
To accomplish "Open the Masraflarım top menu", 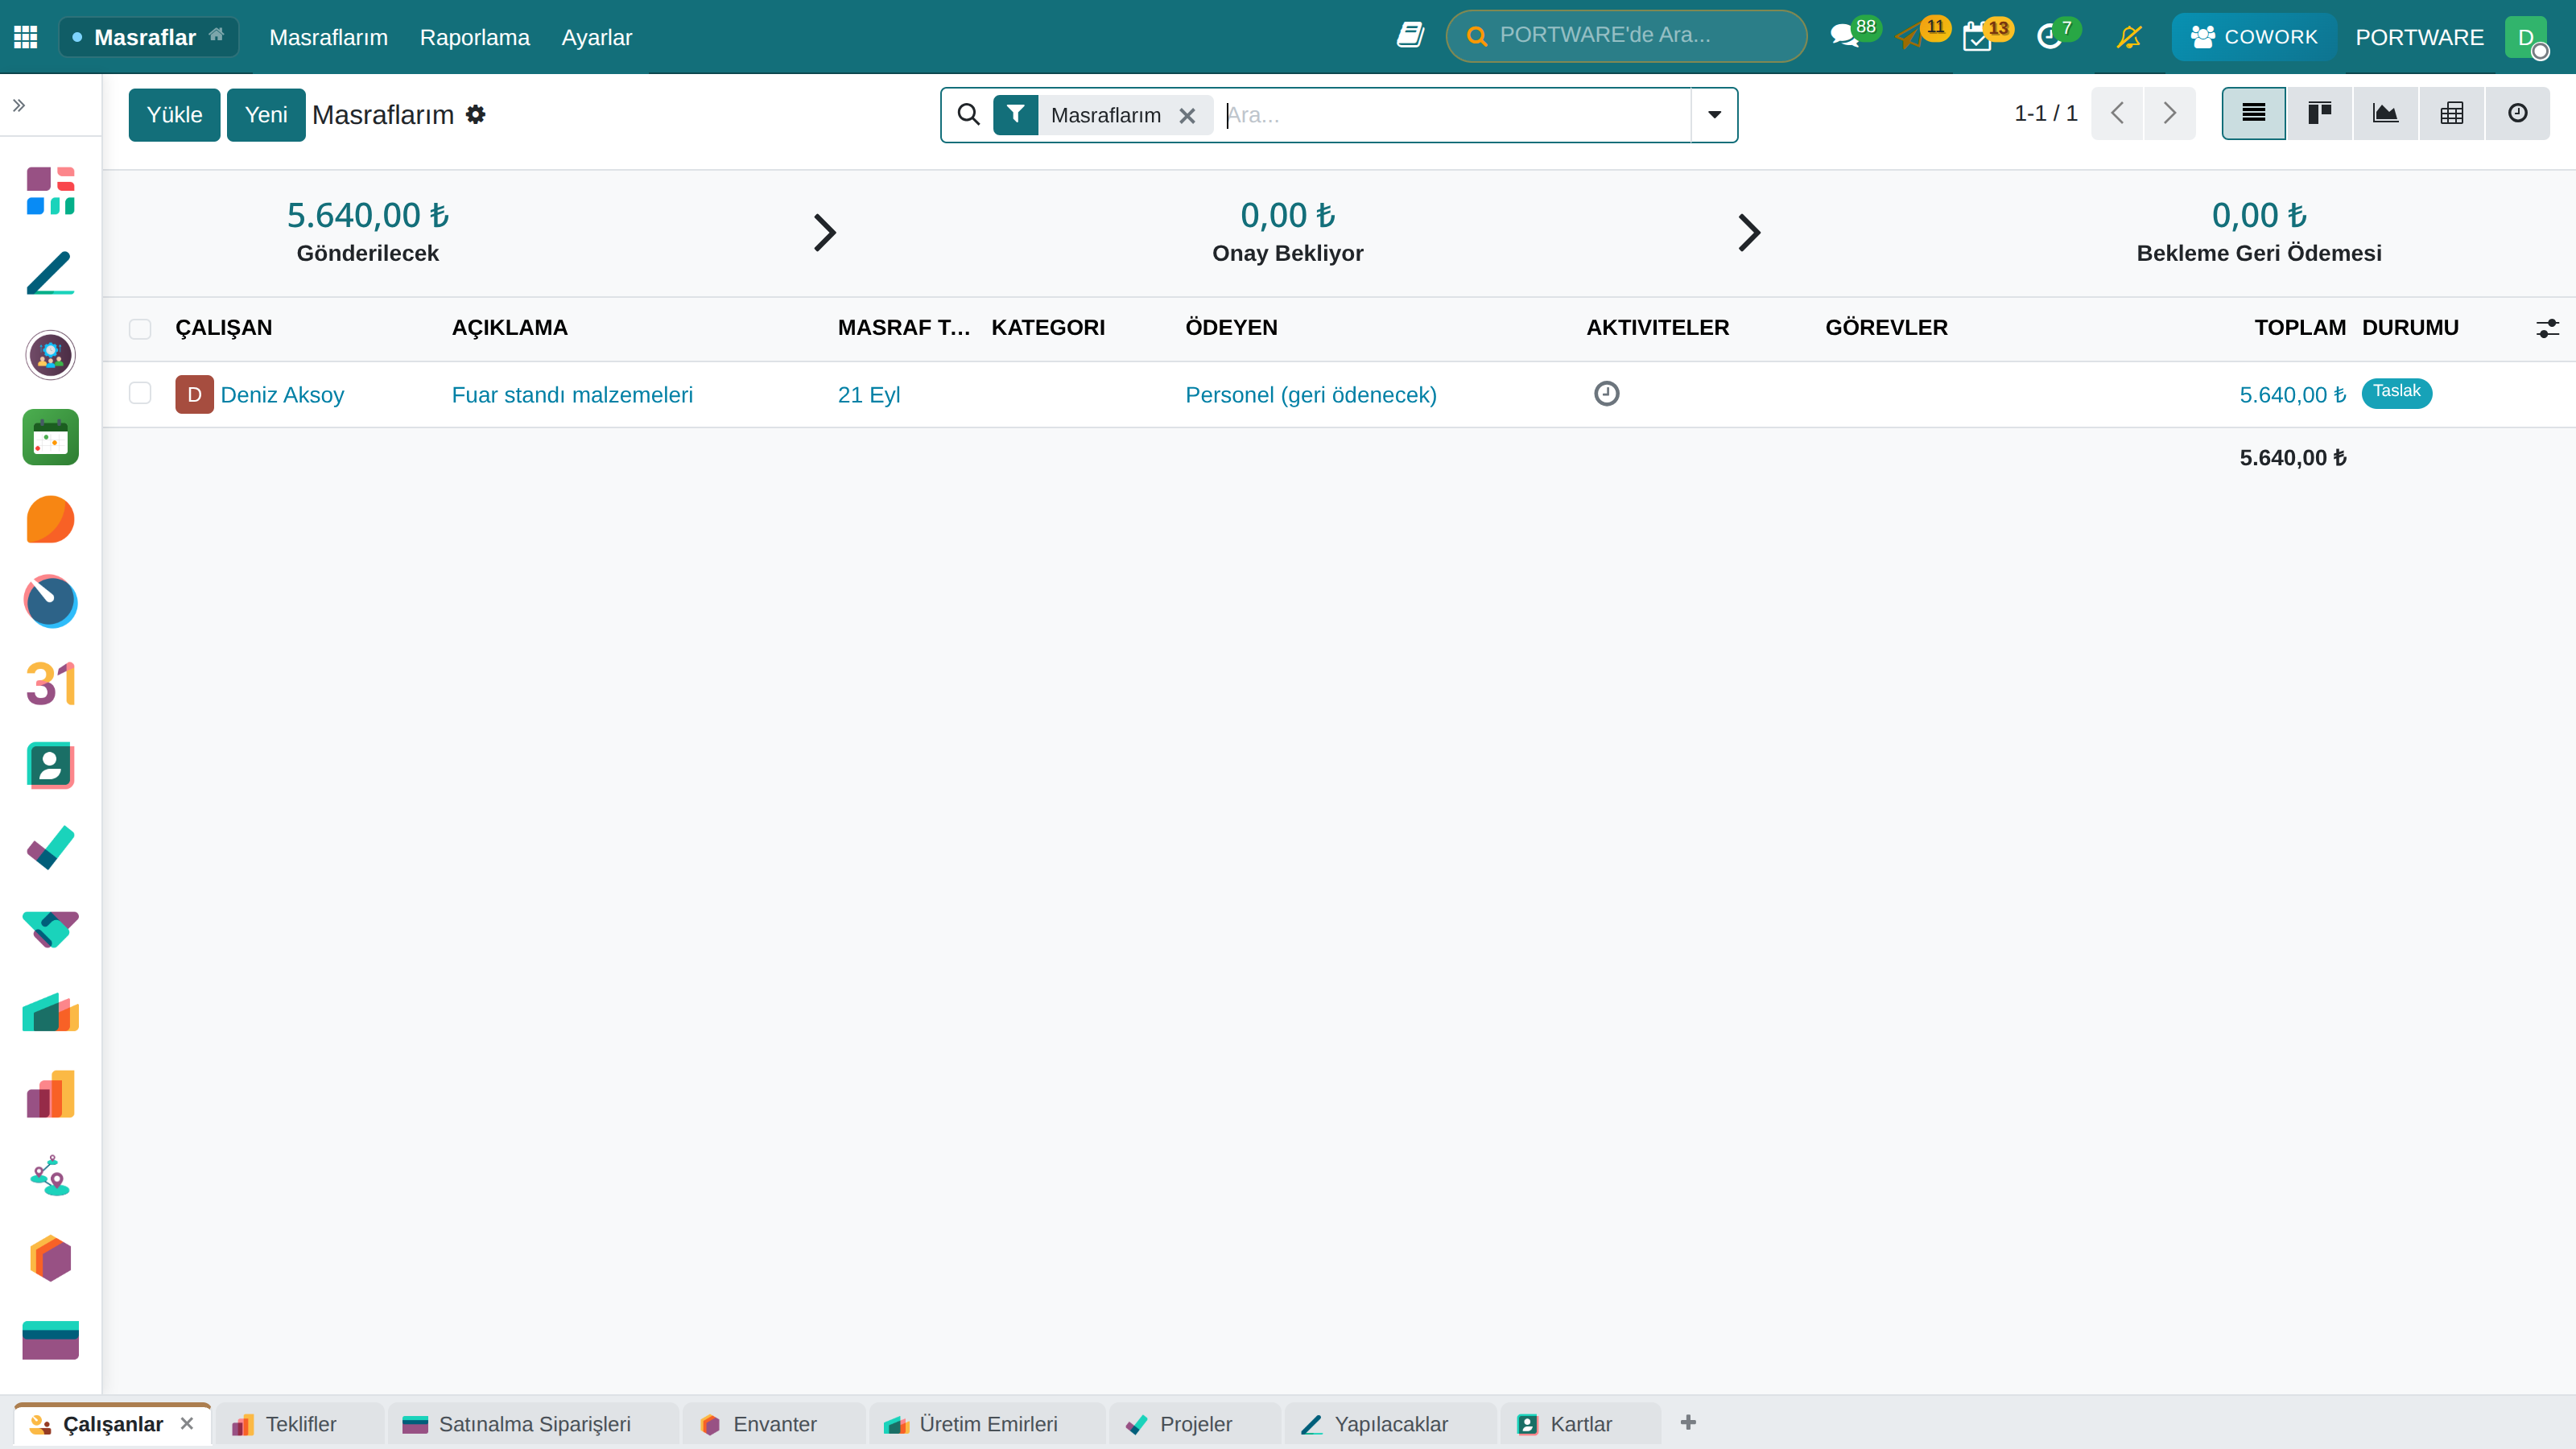I will [328, 37].
